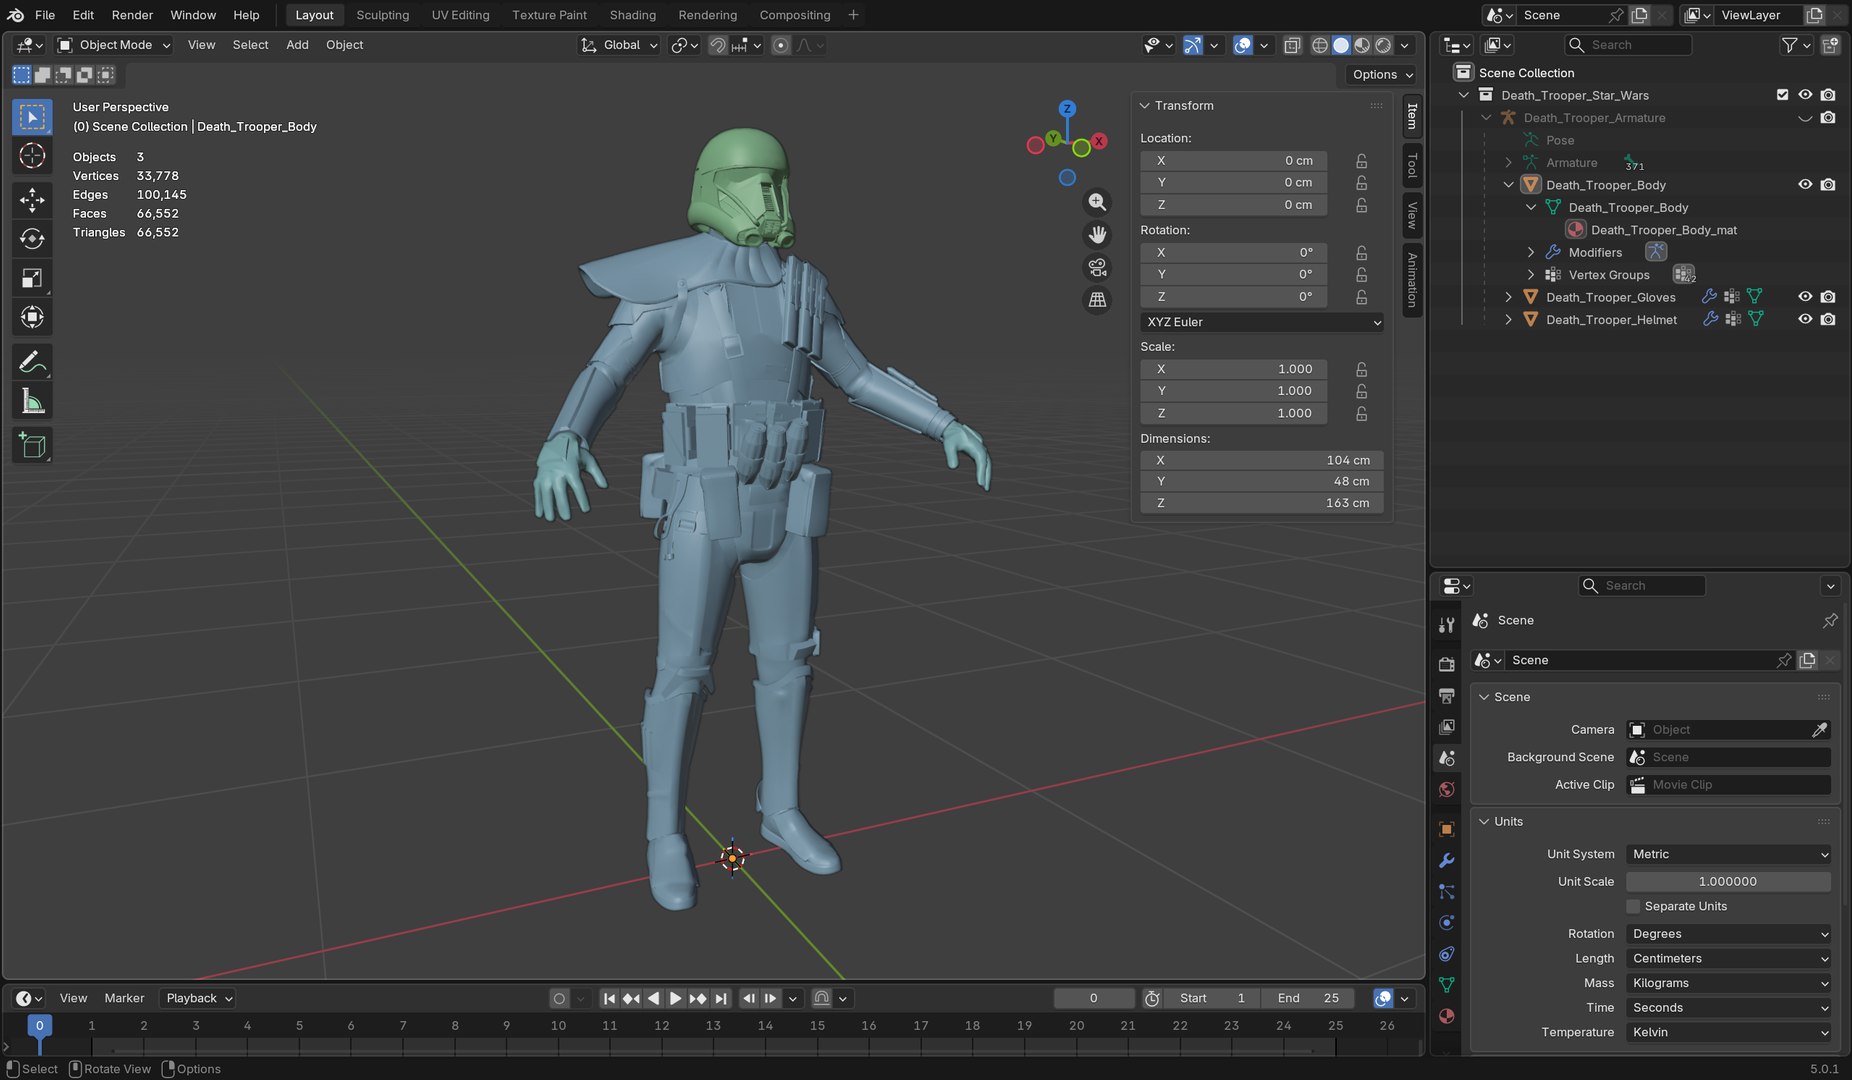Click the Scale X value field
The width and height of the screenshot is (1852, 1080).
click(1234, 369)
